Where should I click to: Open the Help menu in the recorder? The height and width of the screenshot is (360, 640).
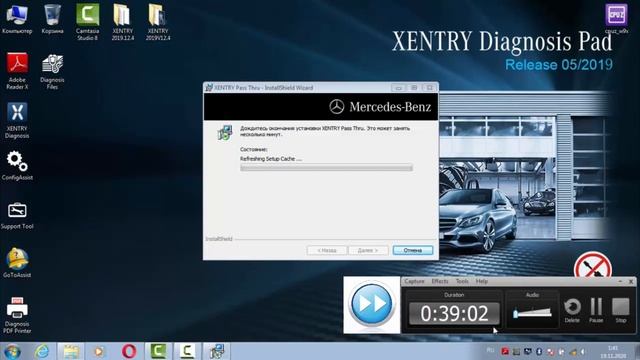[482, 281]
